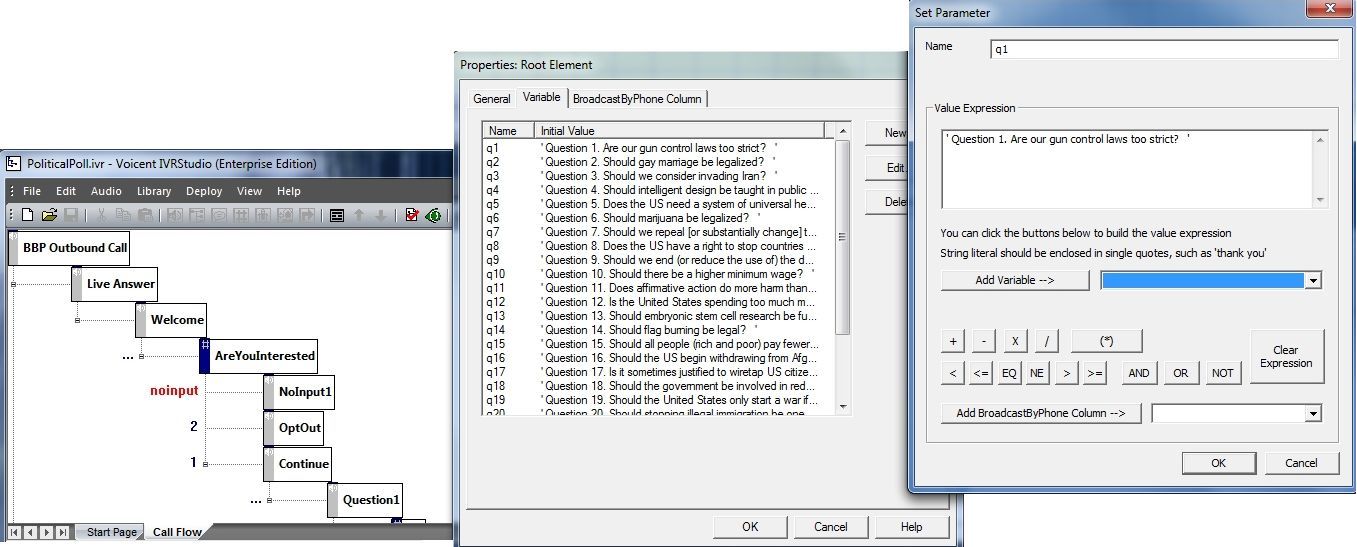Open the BroadcastByPhone Column dropdown
This screenshot has width=1357, height=547.
click(x=1312, y=413)
